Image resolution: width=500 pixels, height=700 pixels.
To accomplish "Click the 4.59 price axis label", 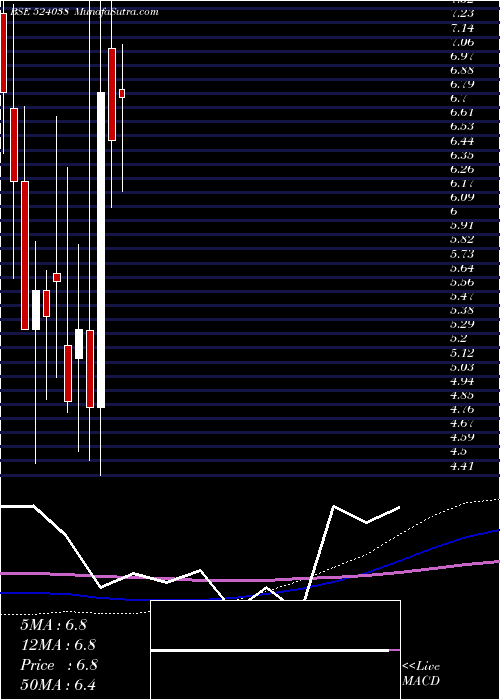I will pos(462,437).
